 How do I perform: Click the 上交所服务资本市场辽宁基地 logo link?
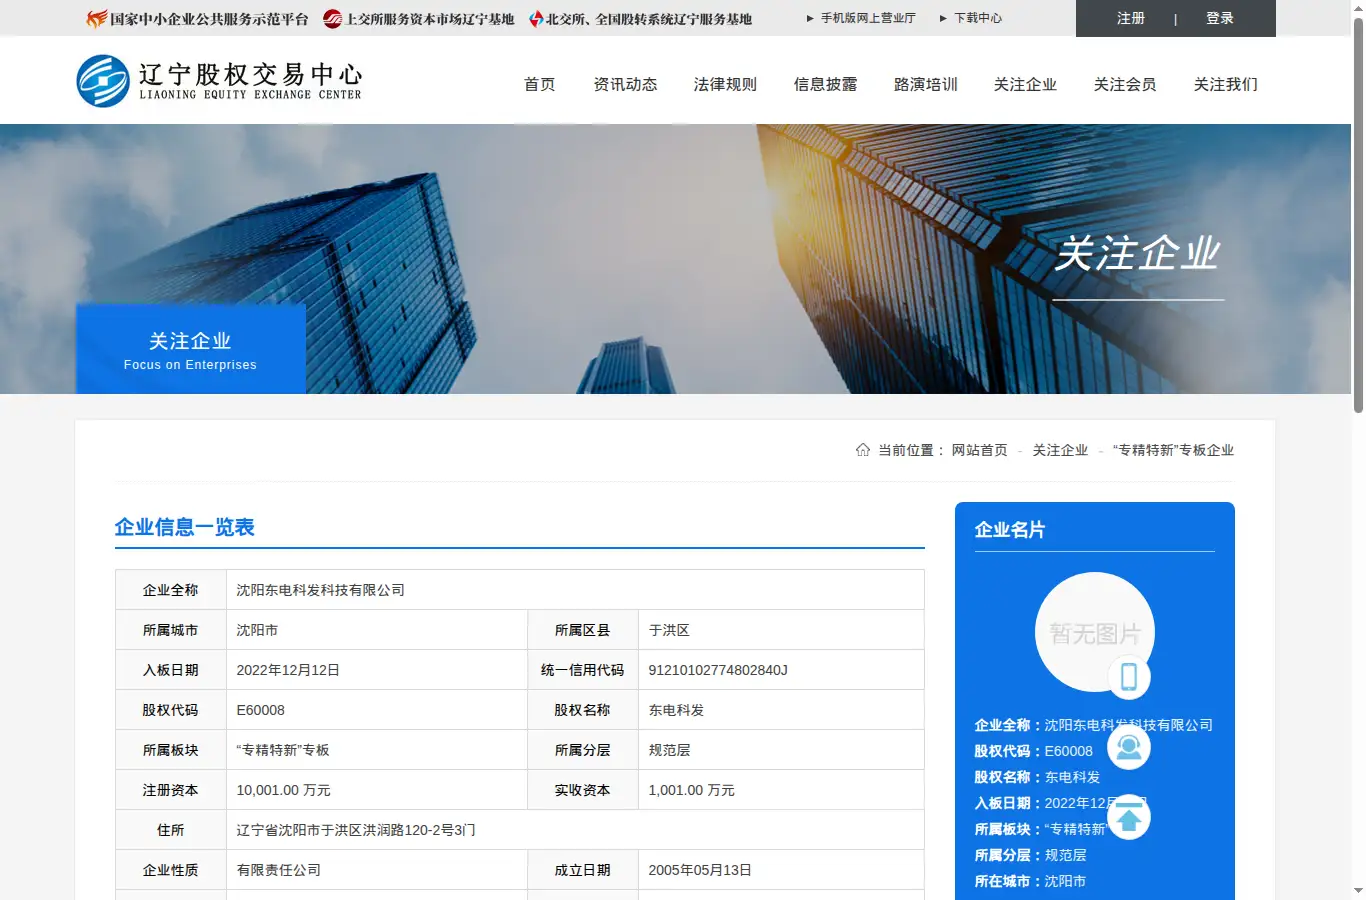419,19
